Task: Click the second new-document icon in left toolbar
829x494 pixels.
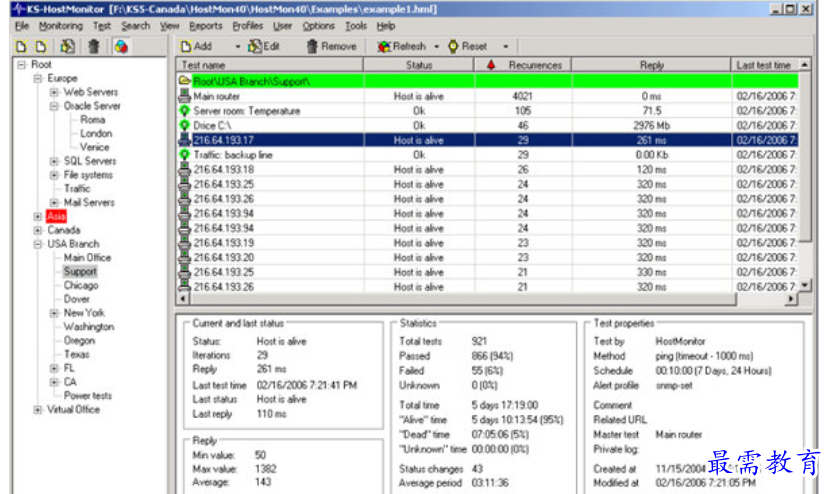Action: coord(41,47)
